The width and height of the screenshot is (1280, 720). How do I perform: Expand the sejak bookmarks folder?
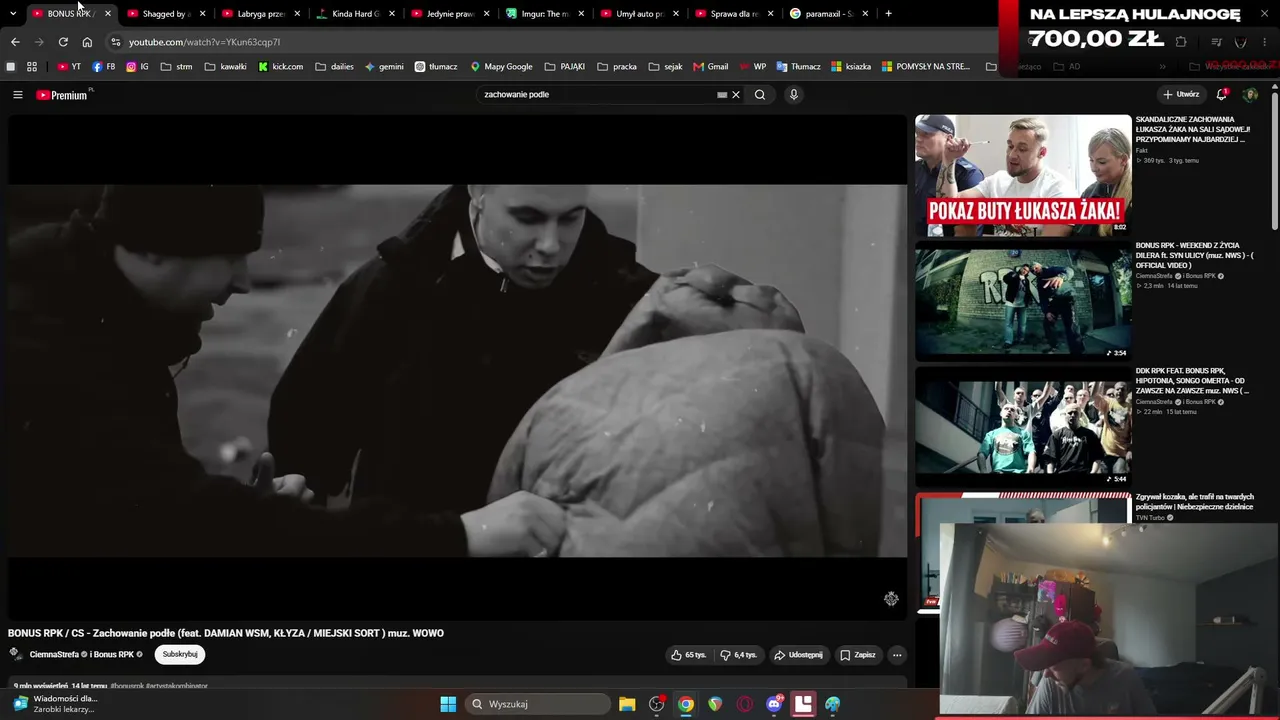(x=665, y=67)
